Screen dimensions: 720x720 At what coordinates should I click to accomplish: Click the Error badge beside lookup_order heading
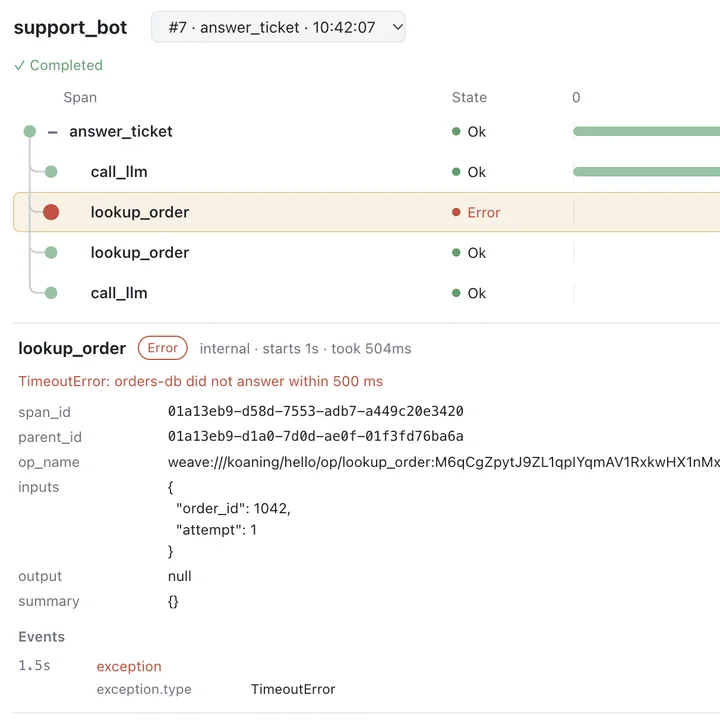[163, 348]
